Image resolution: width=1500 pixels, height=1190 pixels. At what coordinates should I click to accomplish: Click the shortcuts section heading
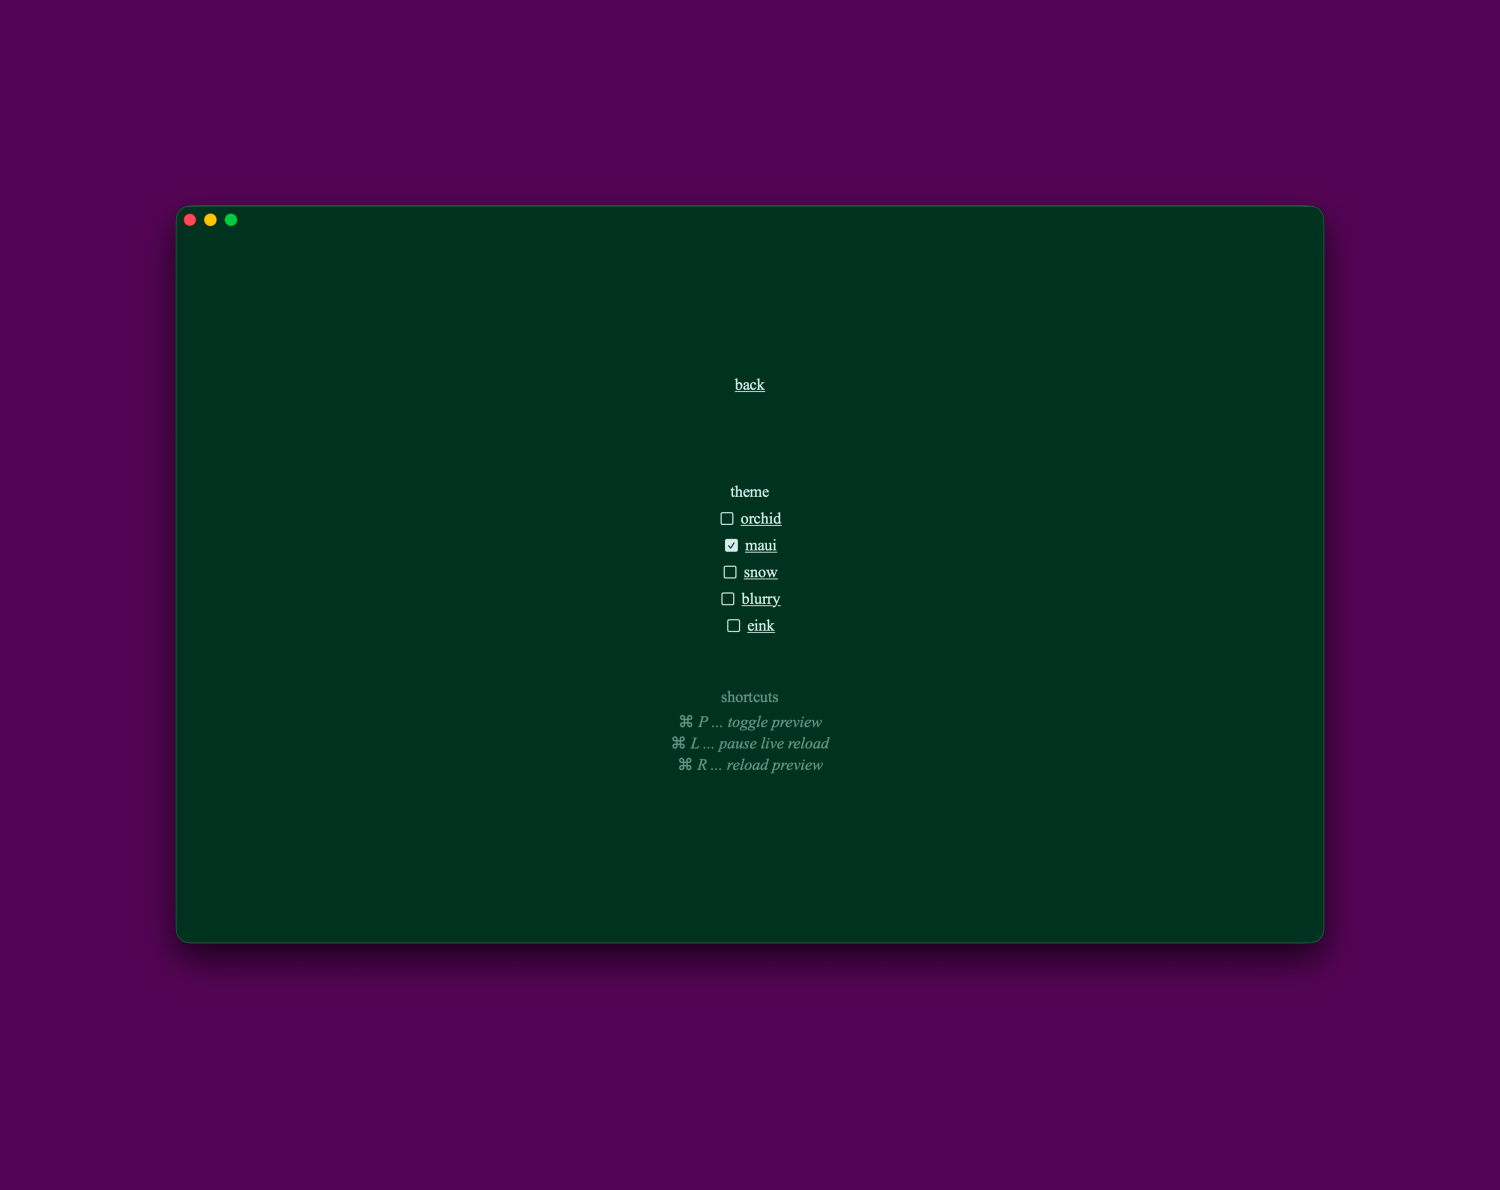749,697
